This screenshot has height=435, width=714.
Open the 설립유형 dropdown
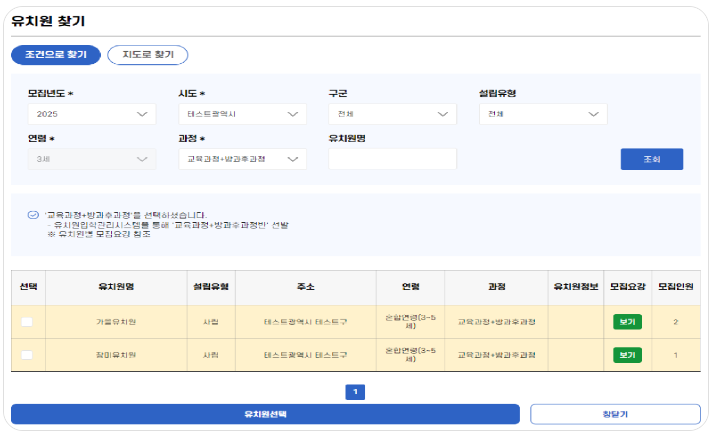(543, 114)
